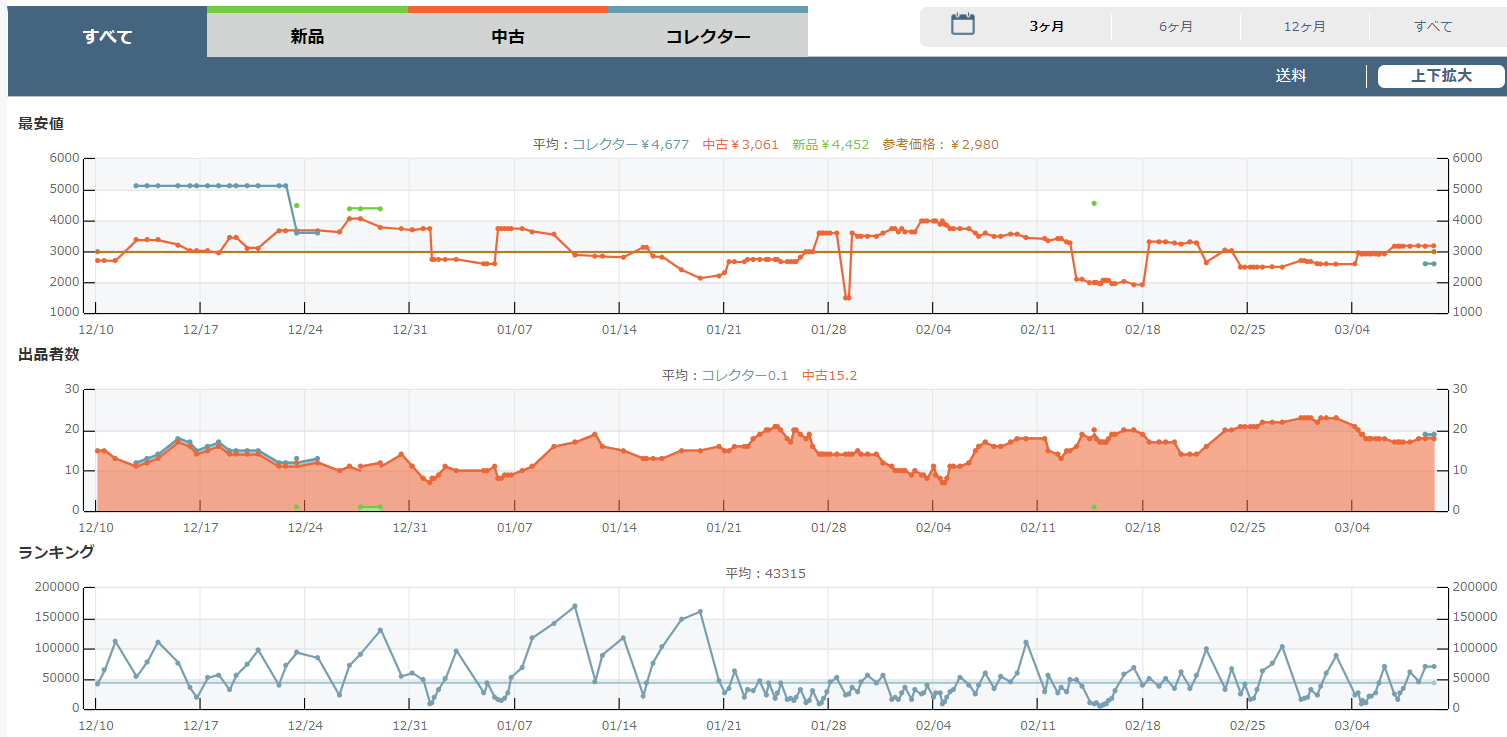Click the 参考価格 ¥2,980 label

[x=940, y=145]
